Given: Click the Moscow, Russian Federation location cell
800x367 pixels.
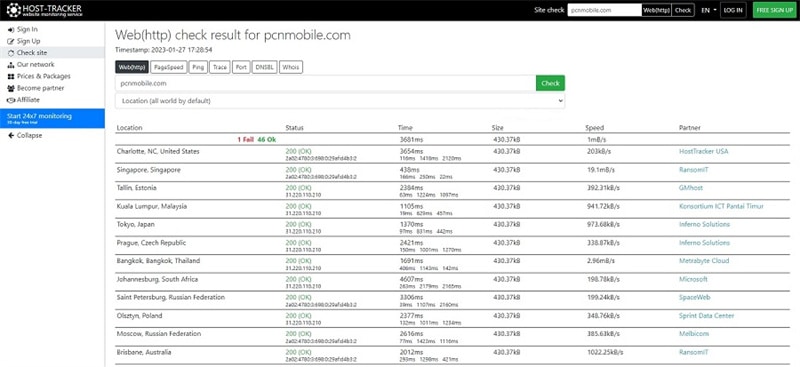Looking at the screenshot, I should 159,334.
